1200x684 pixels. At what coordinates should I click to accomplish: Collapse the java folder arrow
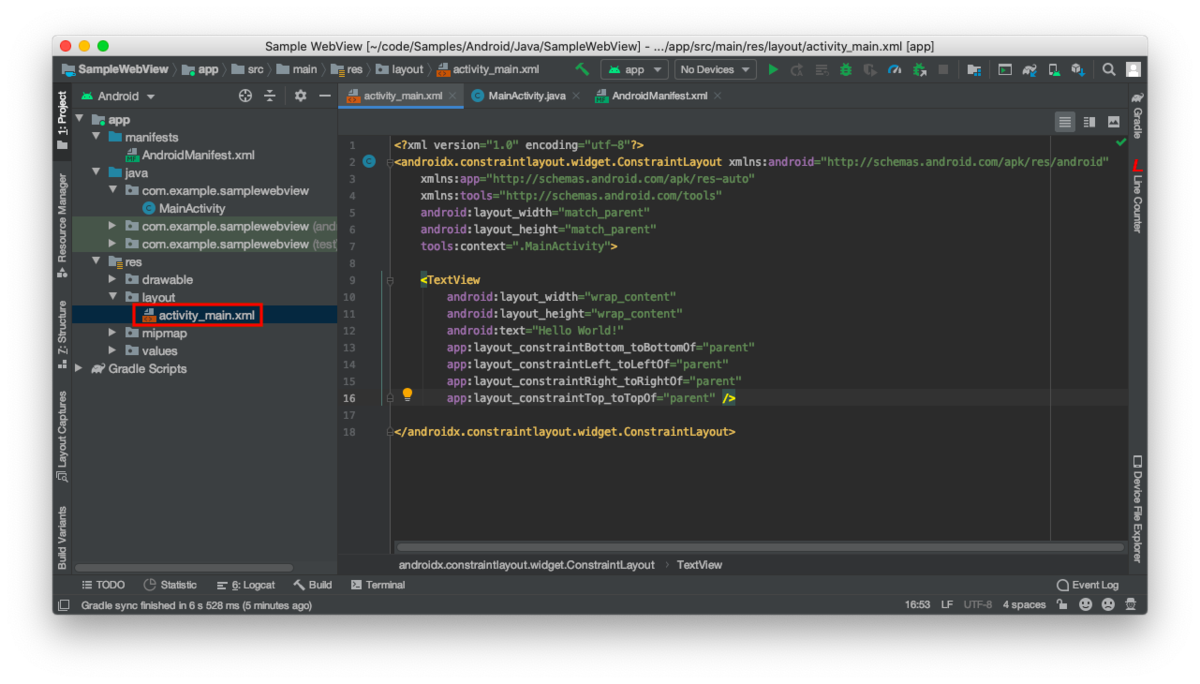[97, 173]
